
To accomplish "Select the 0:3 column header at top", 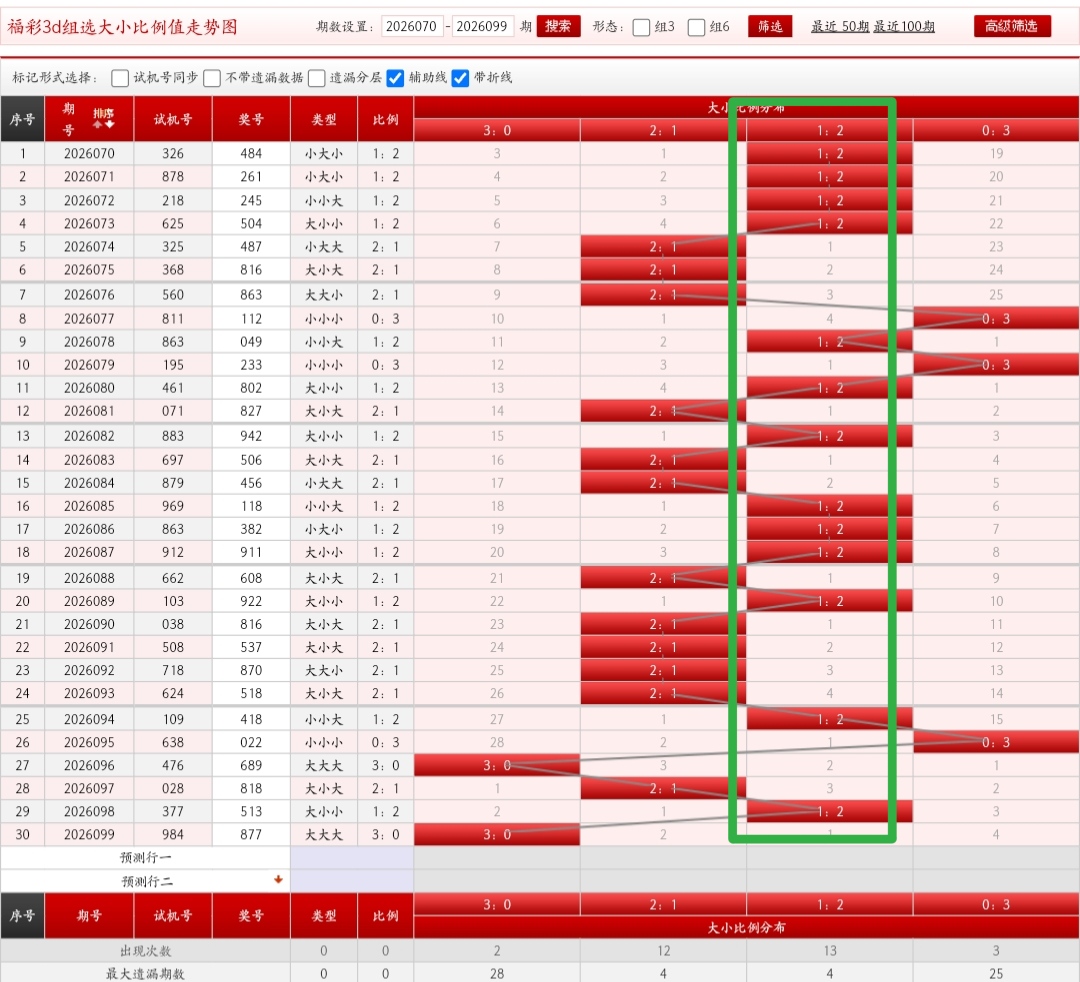I will (x=996, y=130).
